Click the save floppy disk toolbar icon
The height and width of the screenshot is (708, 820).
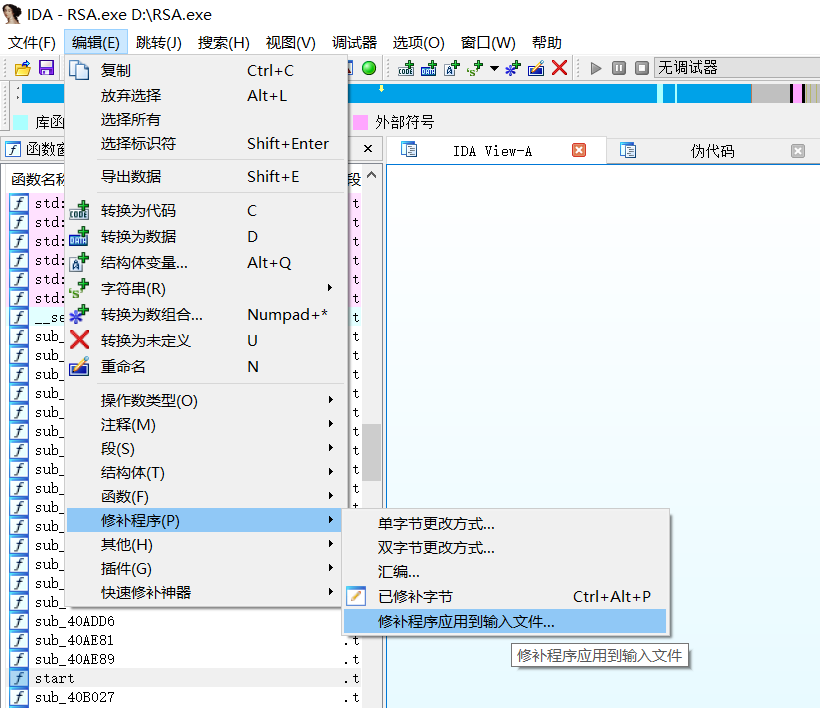tap(47, 68)
